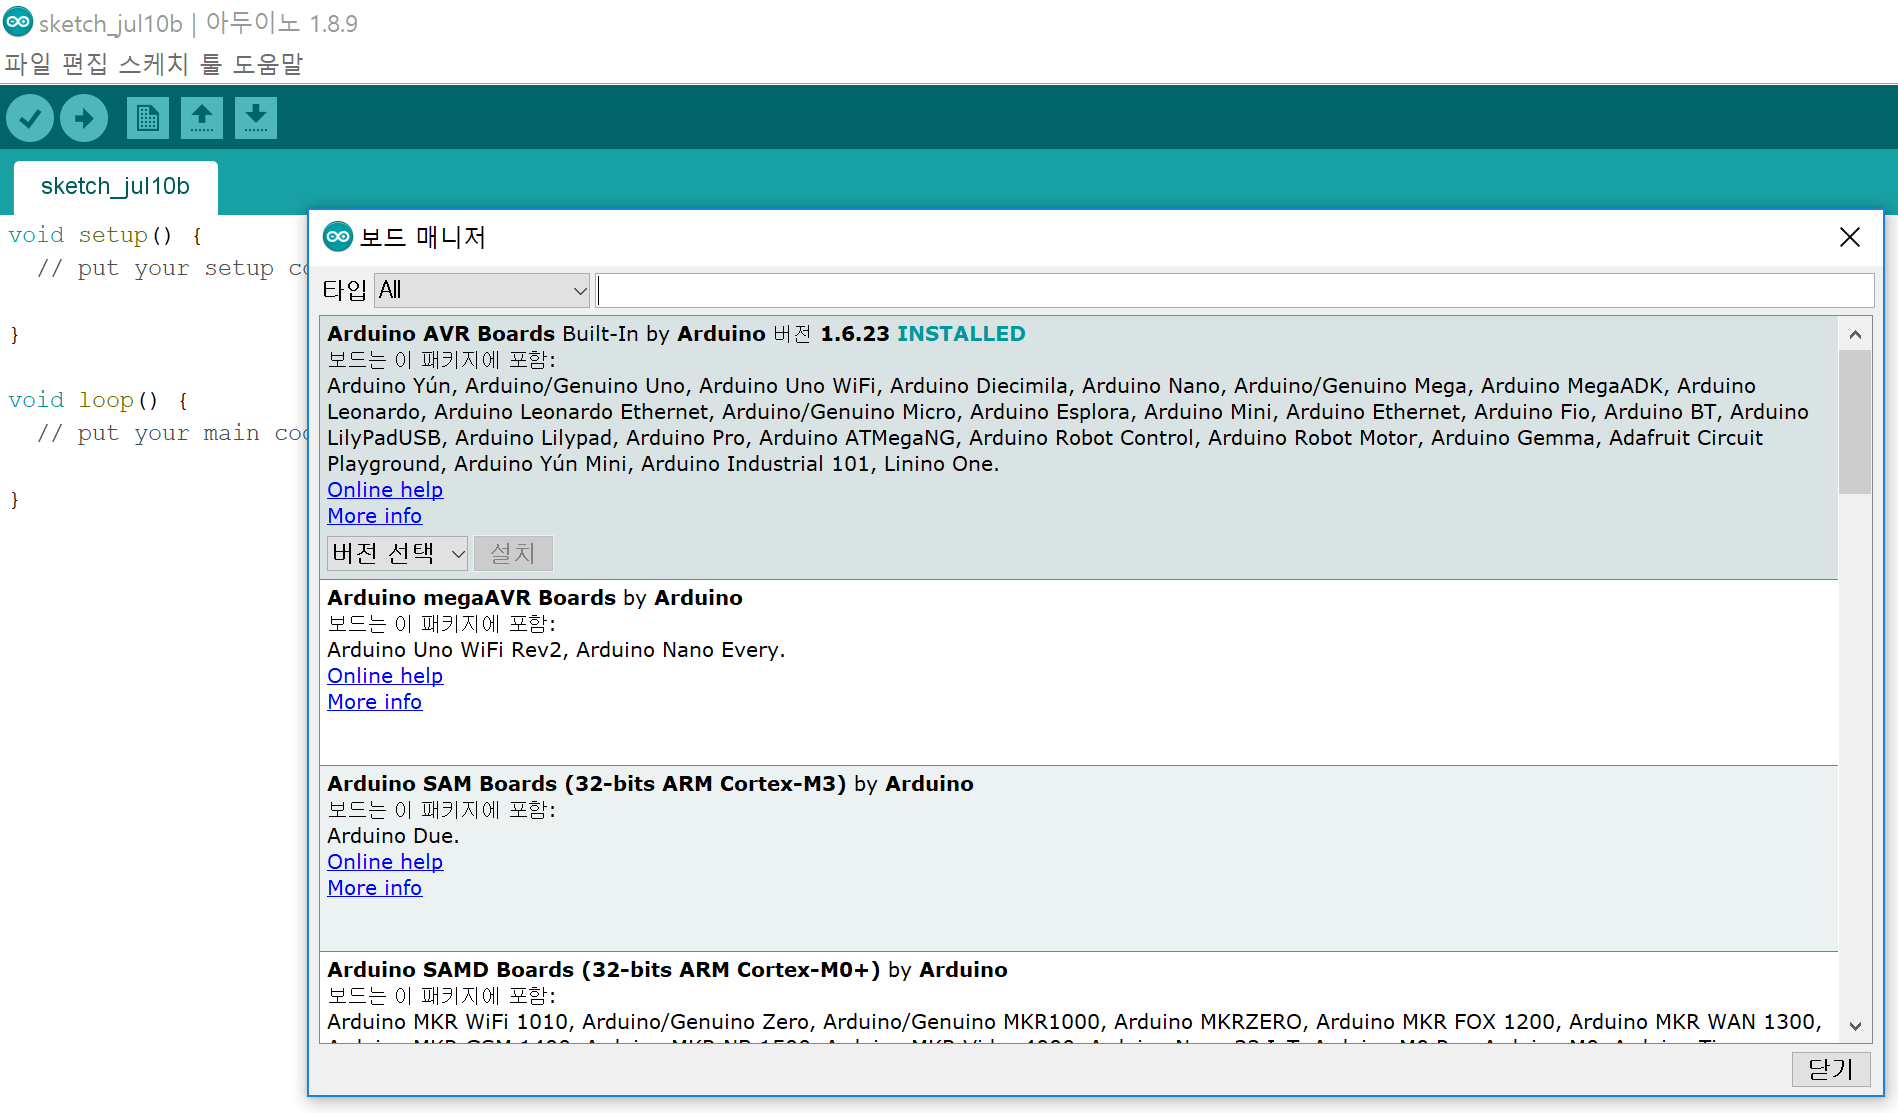Open Online help for Arduino megaAVR Boards
Viewport: 1898px width, 1113px height.
point(385,676)
